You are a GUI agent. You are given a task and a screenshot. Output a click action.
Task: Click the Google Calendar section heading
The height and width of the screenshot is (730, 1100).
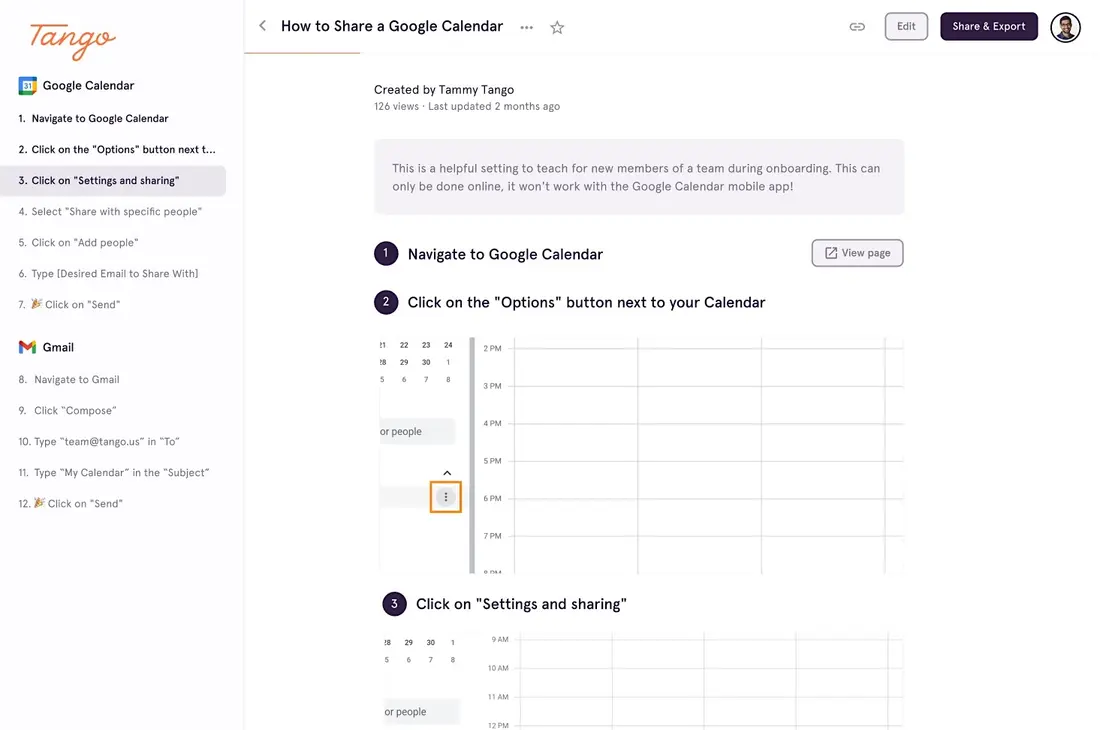(88, 86)
